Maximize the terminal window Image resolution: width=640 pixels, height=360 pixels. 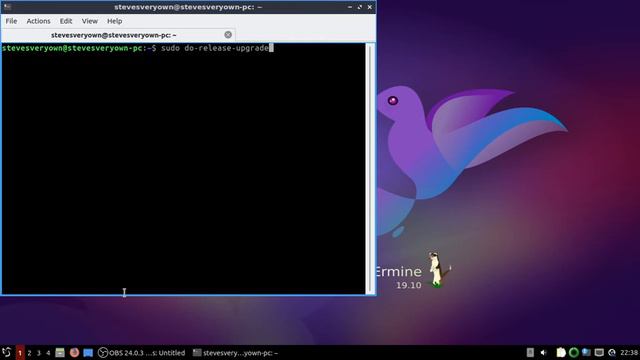(360, 7)
